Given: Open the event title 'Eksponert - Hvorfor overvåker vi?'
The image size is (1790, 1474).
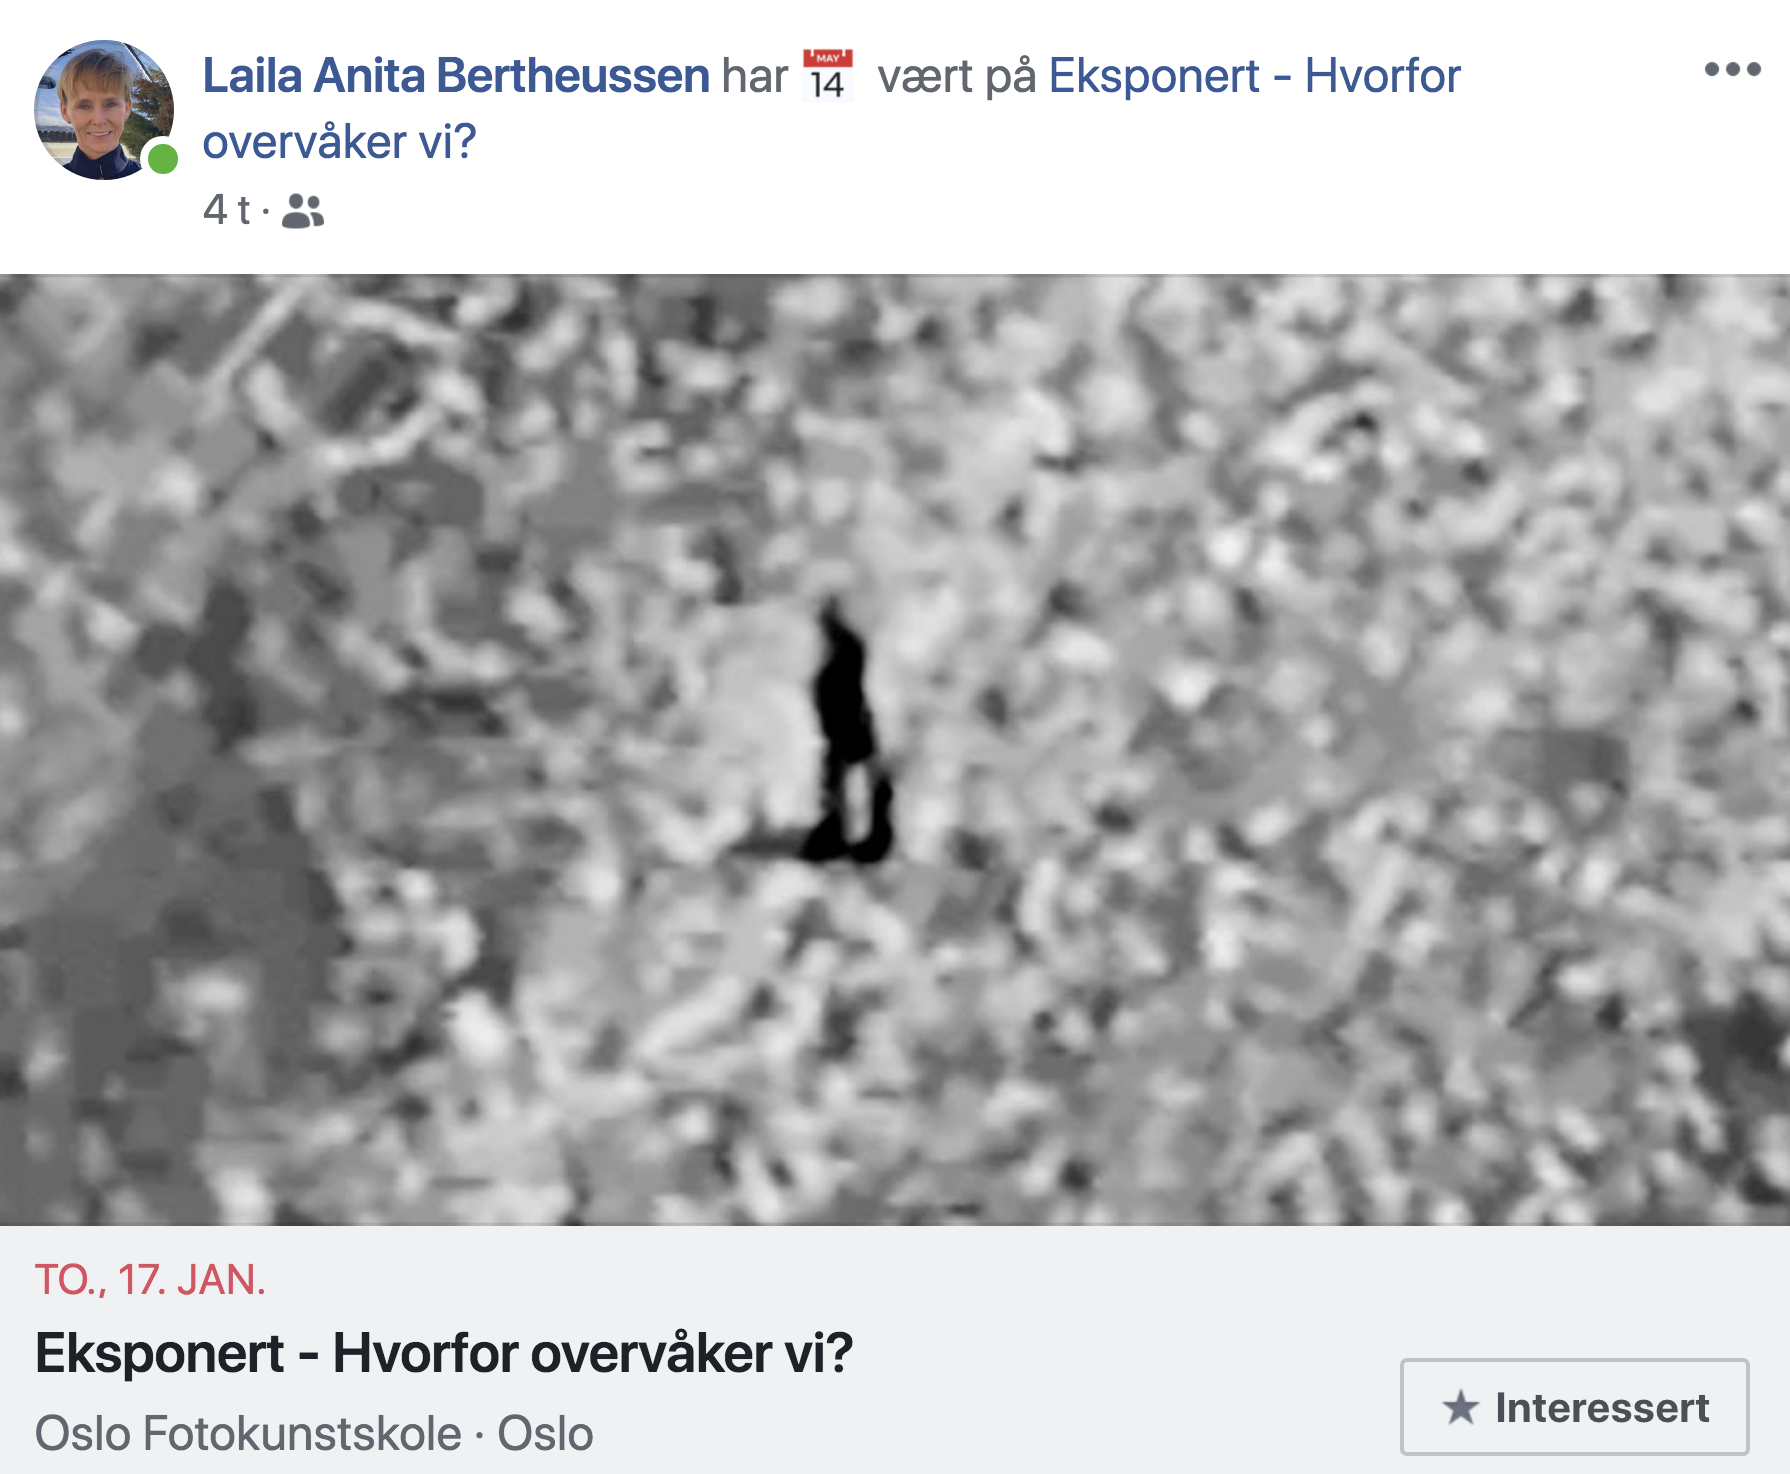Looking at the screenshot, I should pos(444,1354).
